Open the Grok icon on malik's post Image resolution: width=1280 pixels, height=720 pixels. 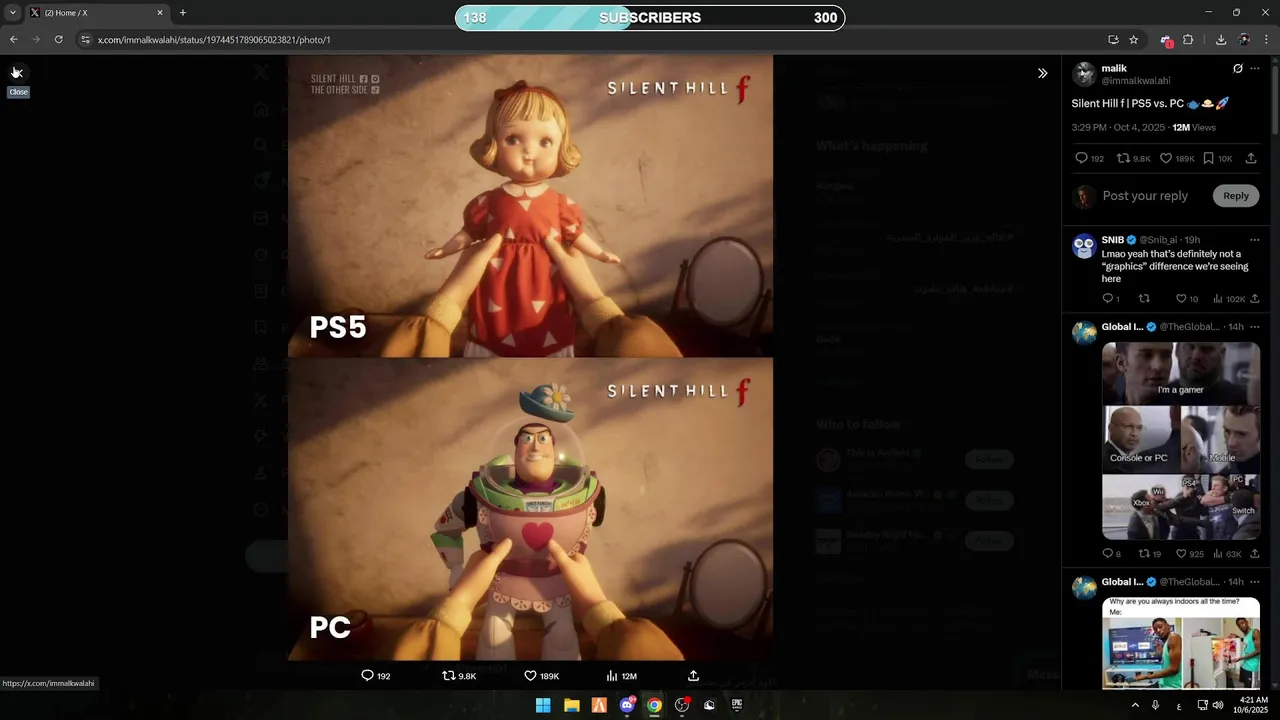click(x=1238, y=68)
